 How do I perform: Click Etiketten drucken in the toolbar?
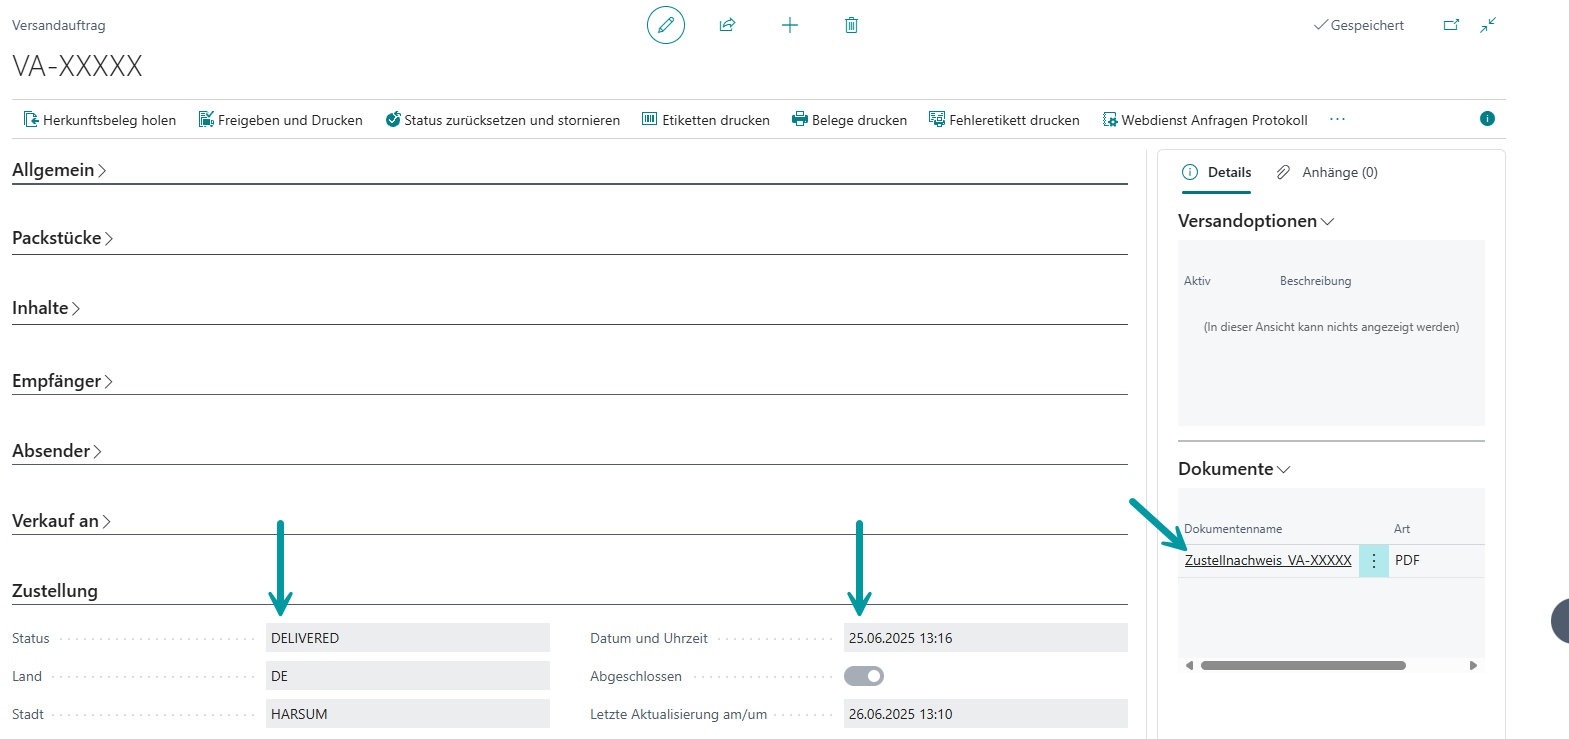click(x=706, y=120)
